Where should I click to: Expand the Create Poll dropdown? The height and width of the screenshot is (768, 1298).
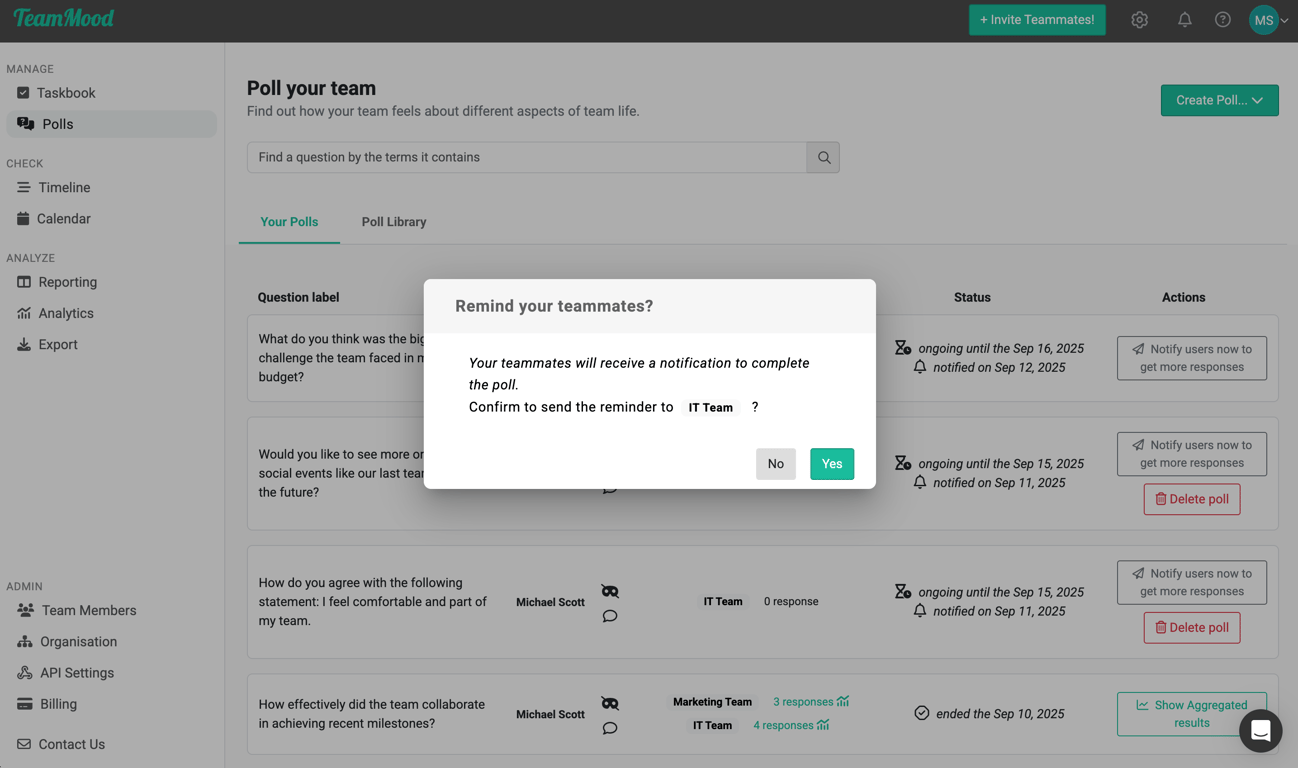(1219, 100)
